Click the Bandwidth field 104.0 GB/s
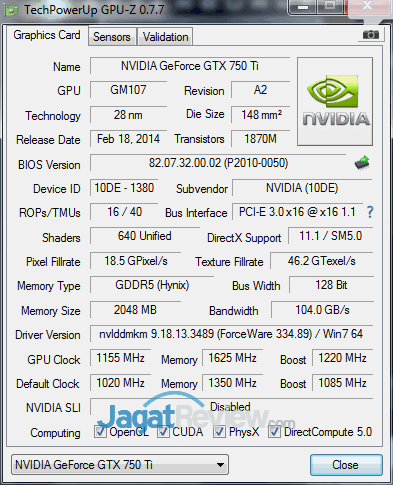The image size is (393, 485). tap(322, 310)
